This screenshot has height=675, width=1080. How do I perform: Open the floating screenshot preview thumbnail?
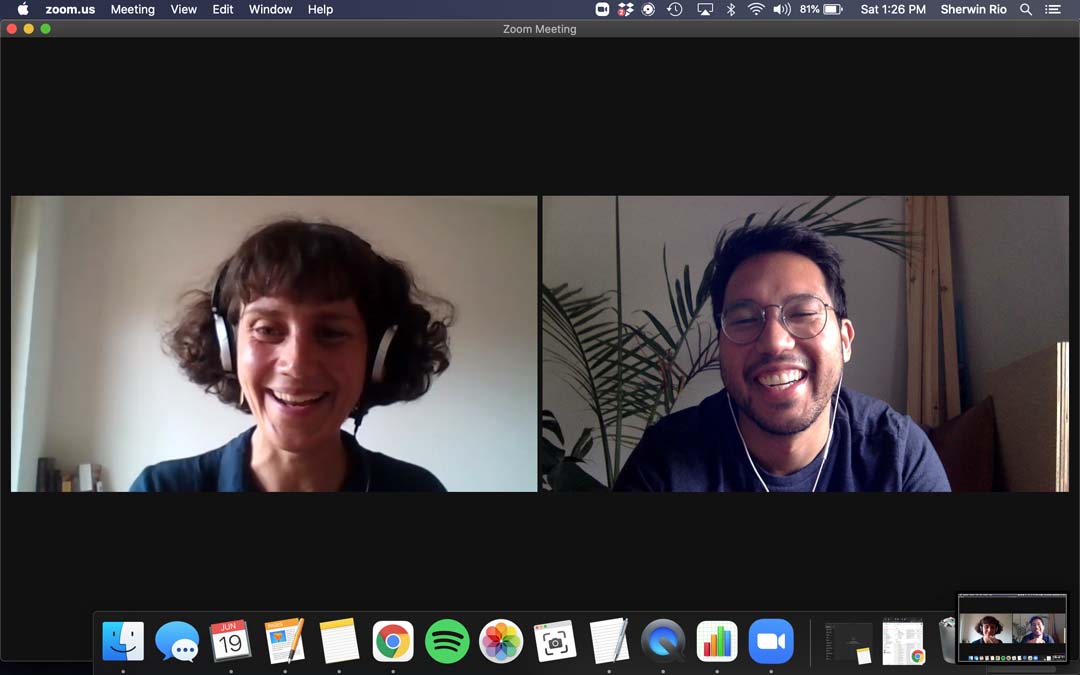1012,627
